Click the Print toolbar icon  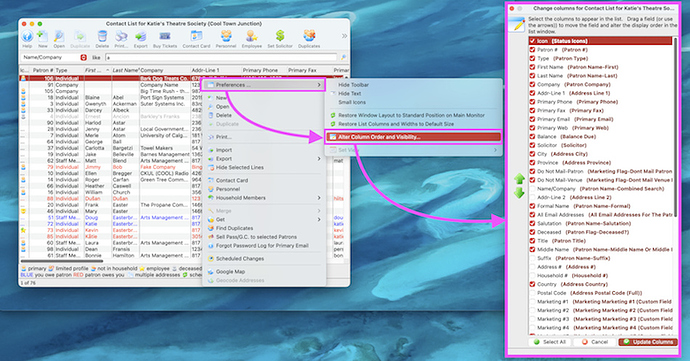[121, 37]
